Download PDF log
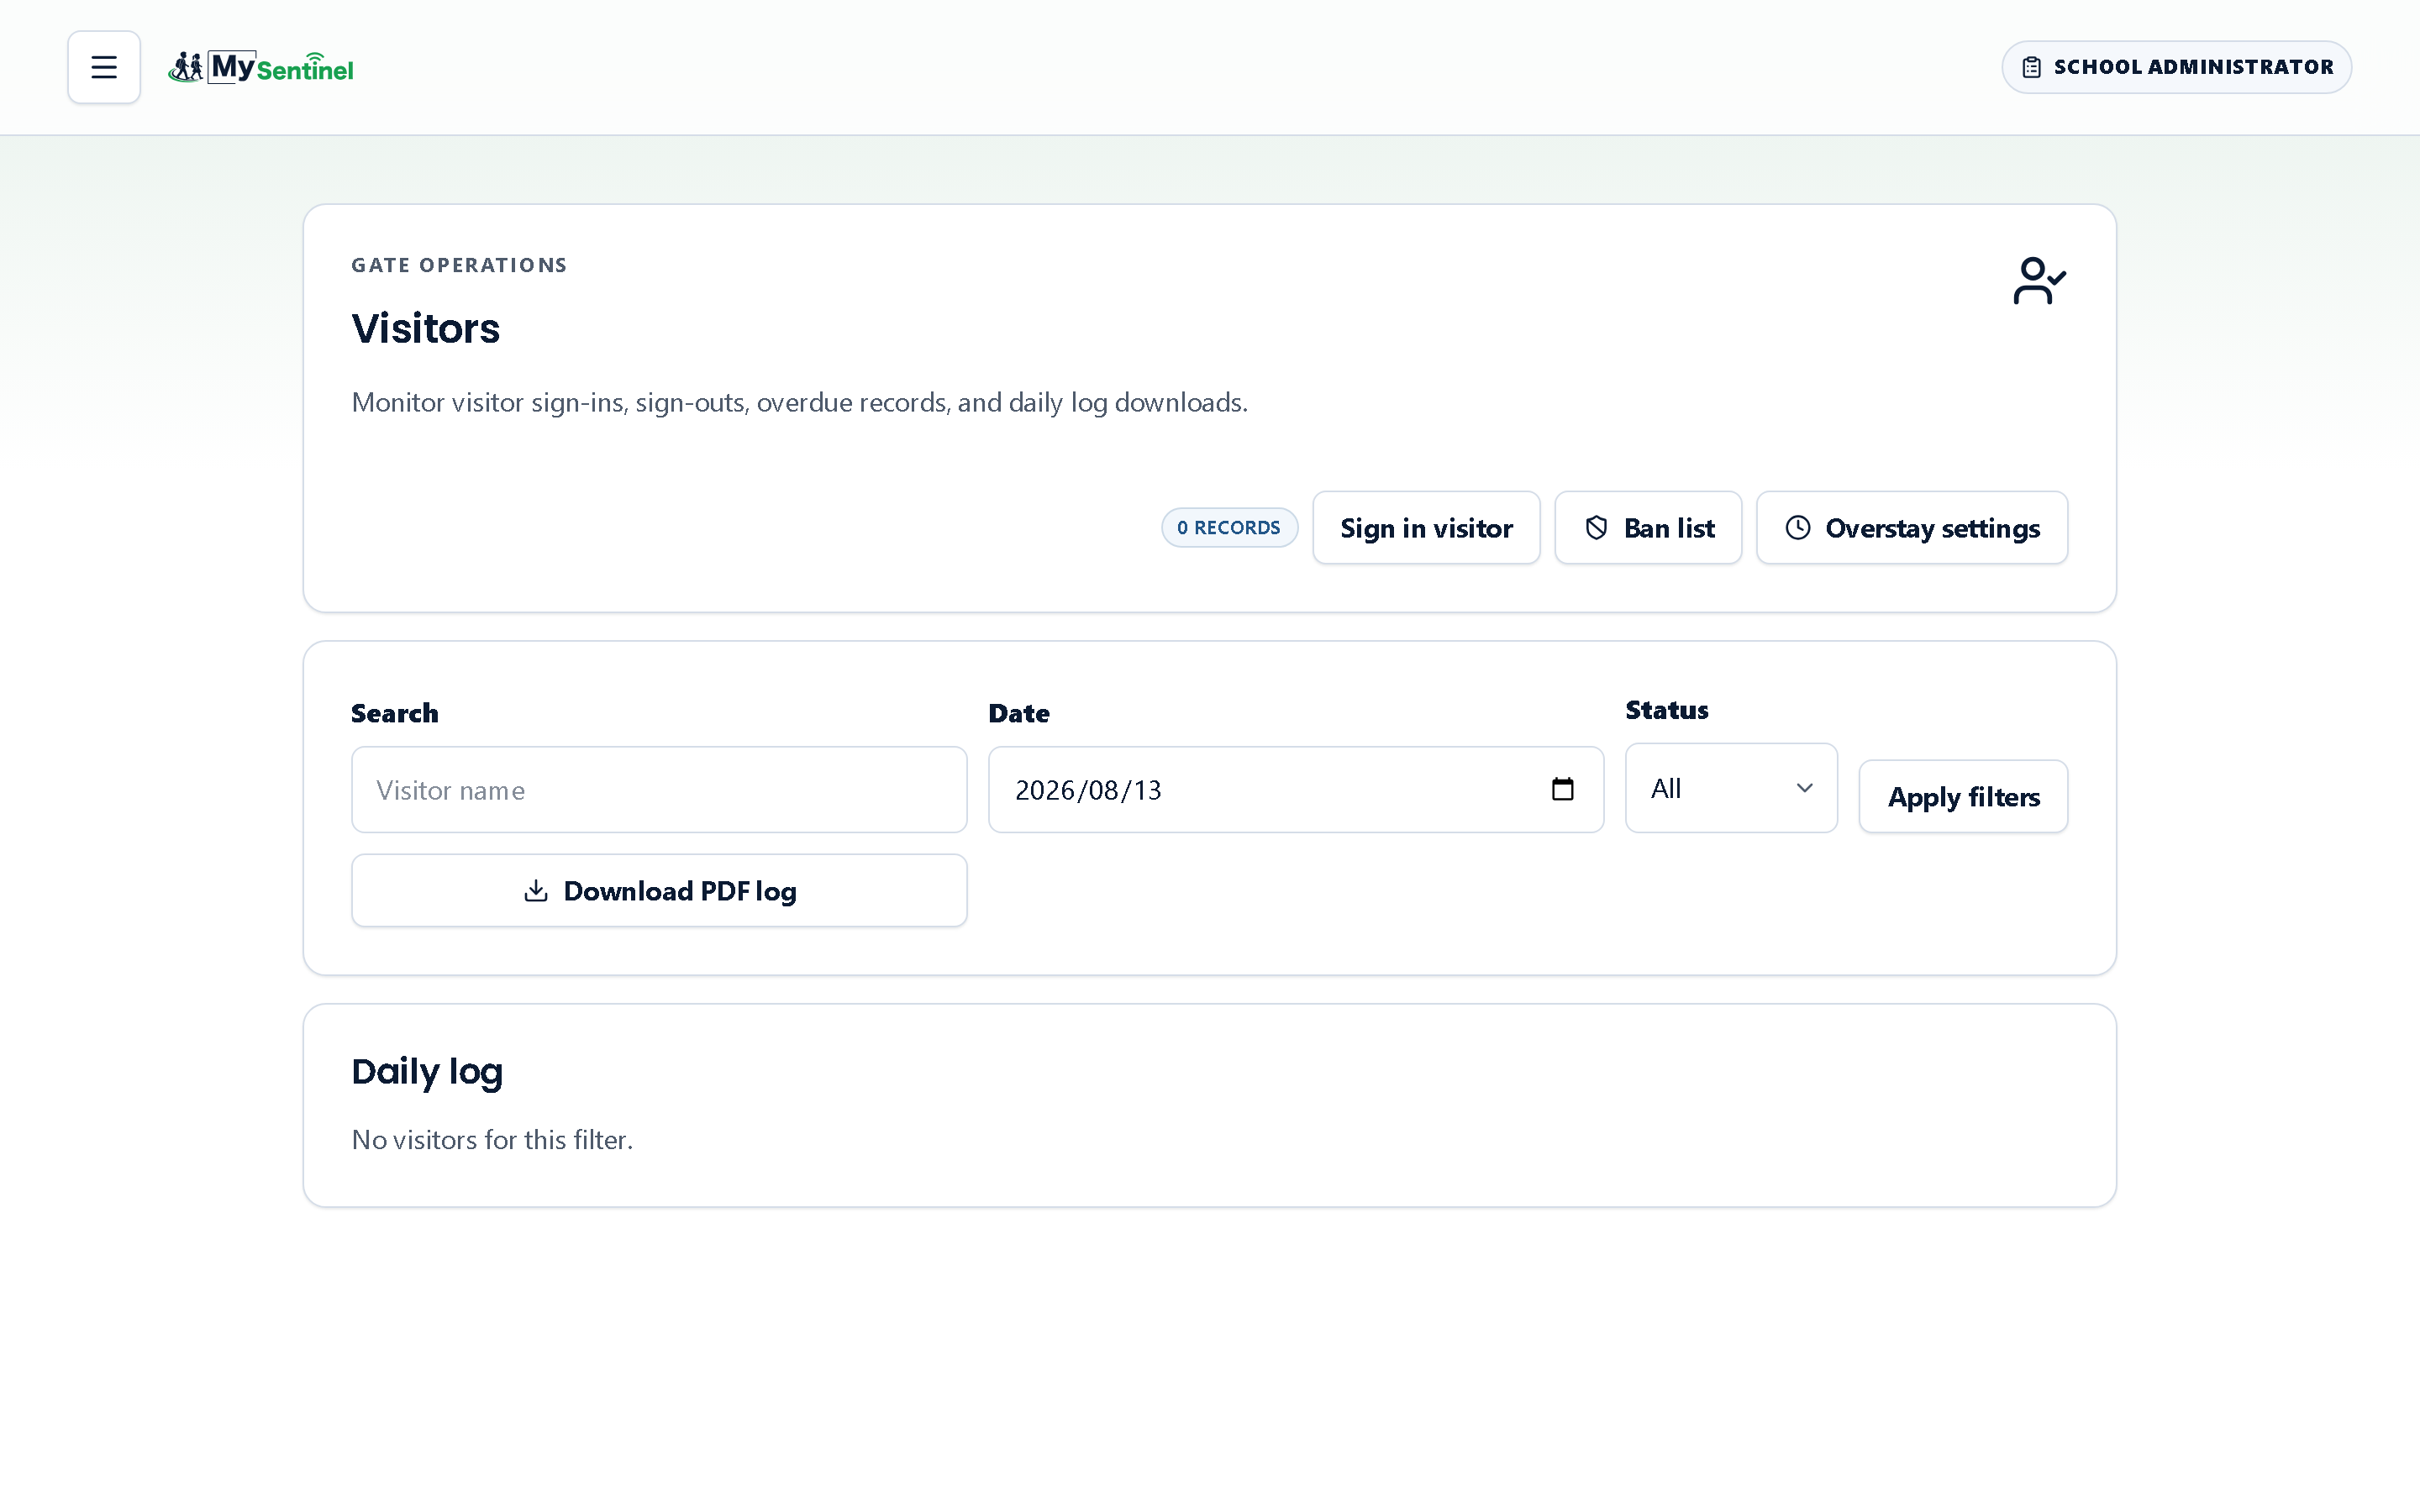Screen dimensions: 2420x1512 659,891
